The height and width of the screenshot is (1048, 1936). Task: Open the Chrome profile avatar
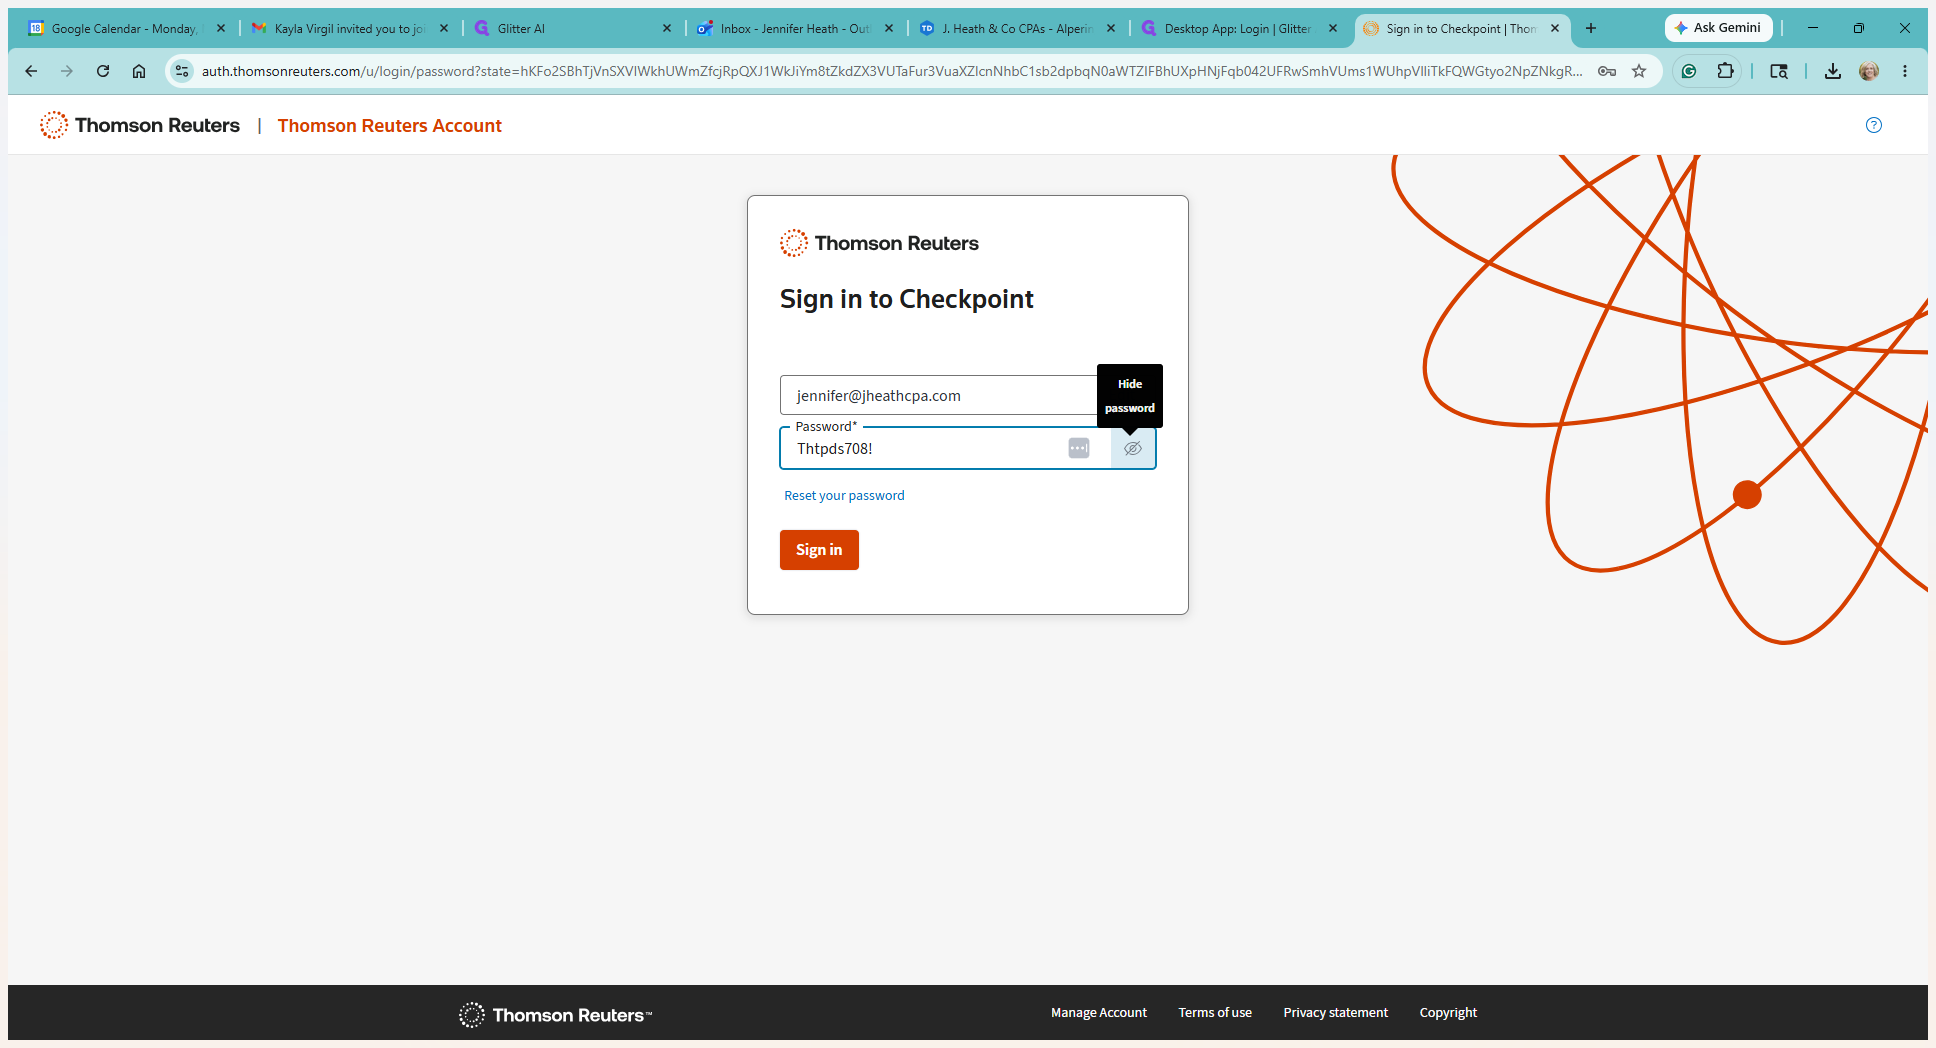(1869, 71)
